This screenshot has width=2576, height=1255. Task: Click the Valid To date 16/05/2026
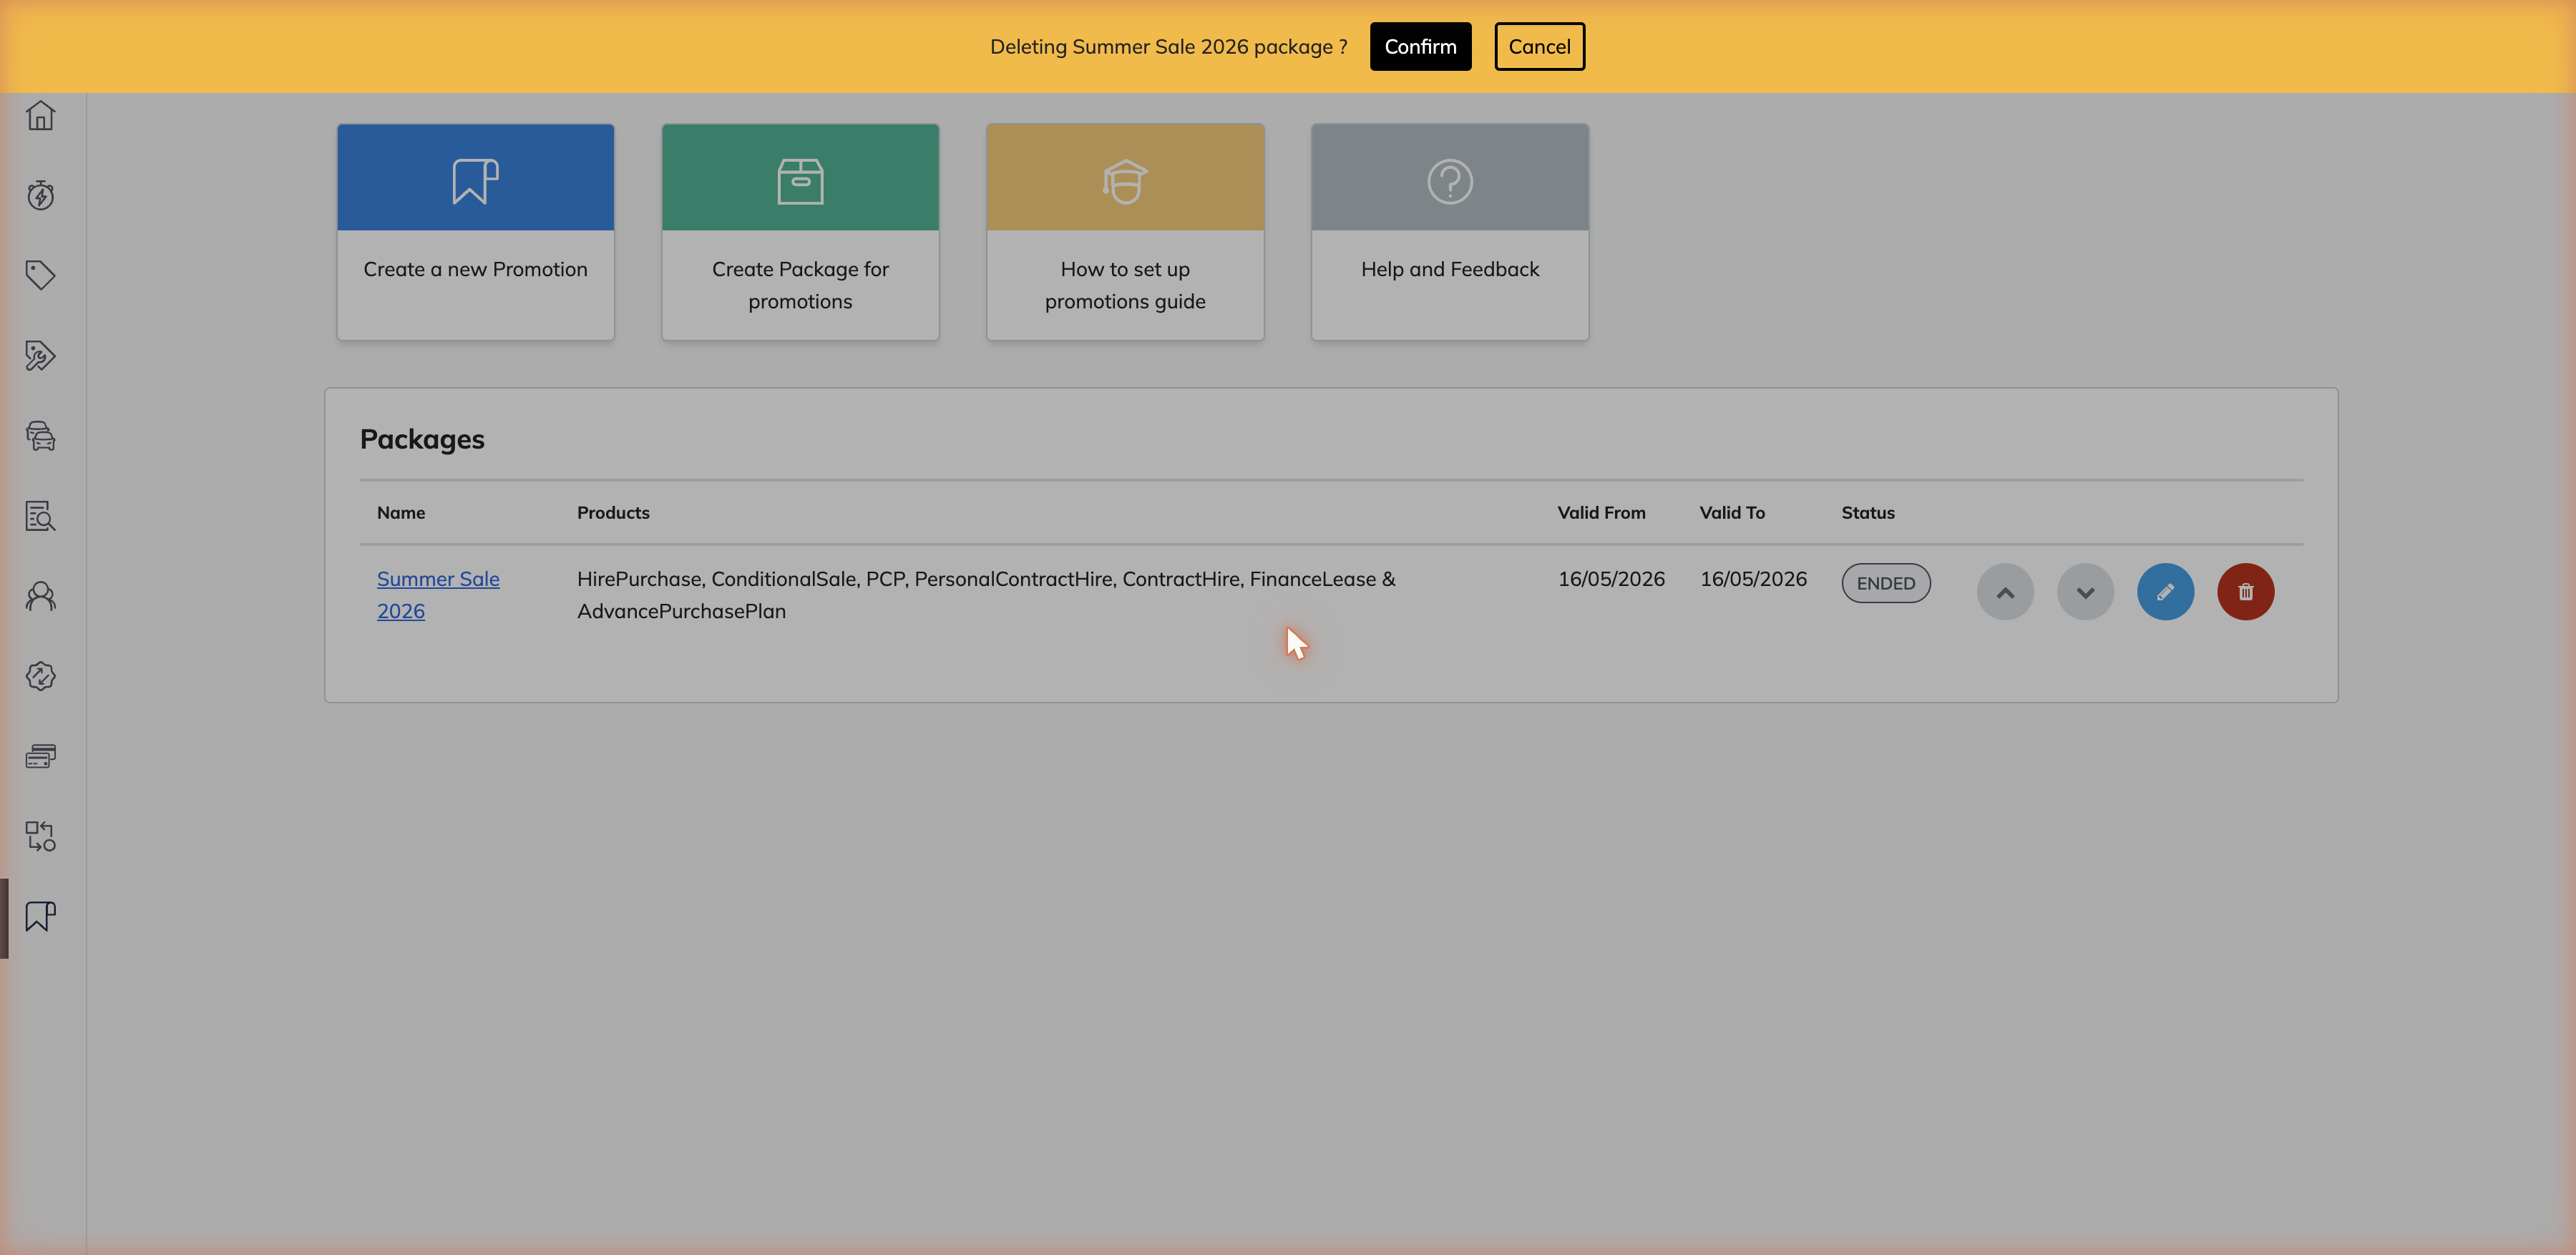pos(1753,579)
